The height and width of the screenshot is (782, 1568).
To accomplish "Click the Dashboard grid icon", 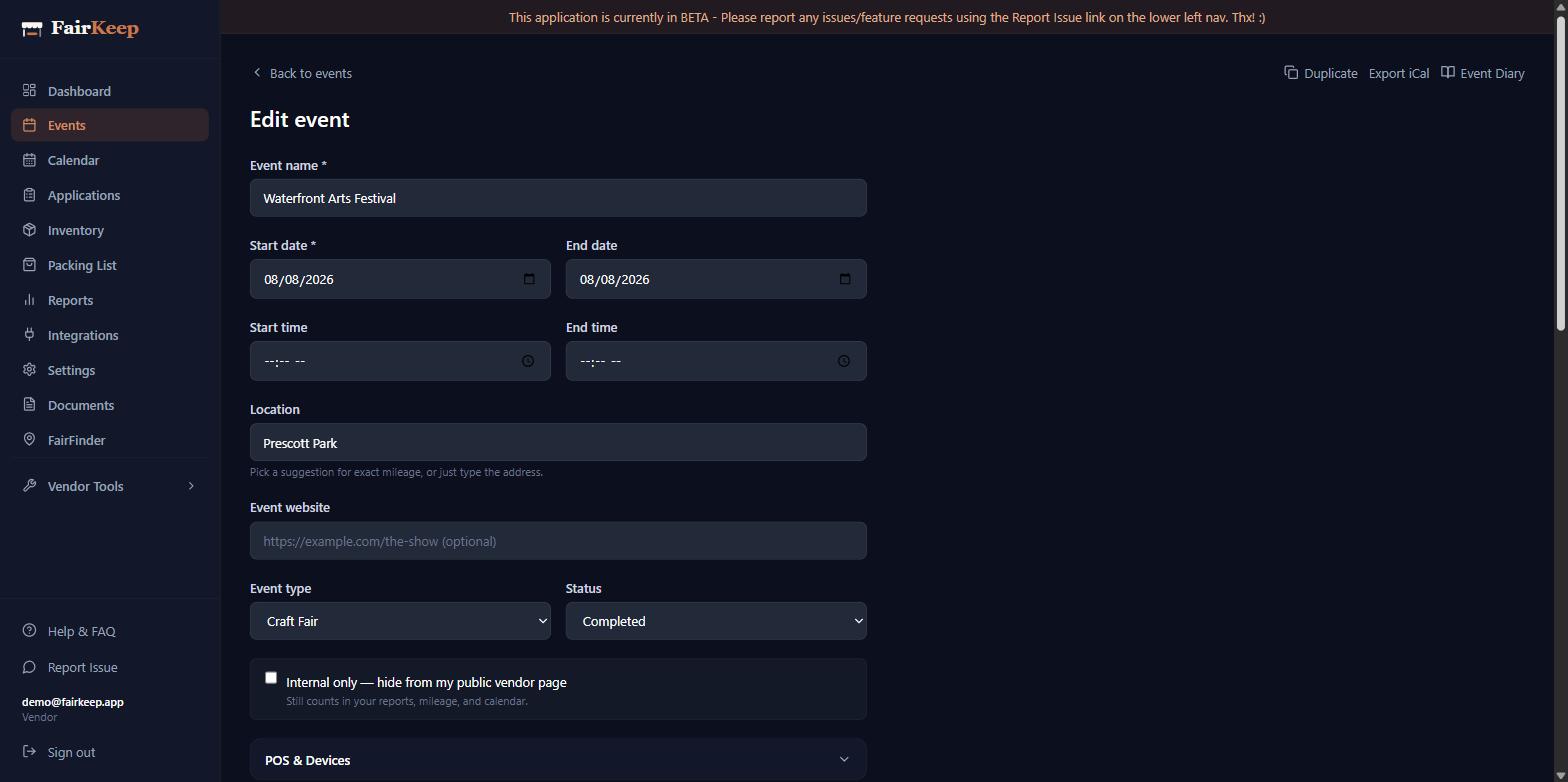I will (30, 91).
